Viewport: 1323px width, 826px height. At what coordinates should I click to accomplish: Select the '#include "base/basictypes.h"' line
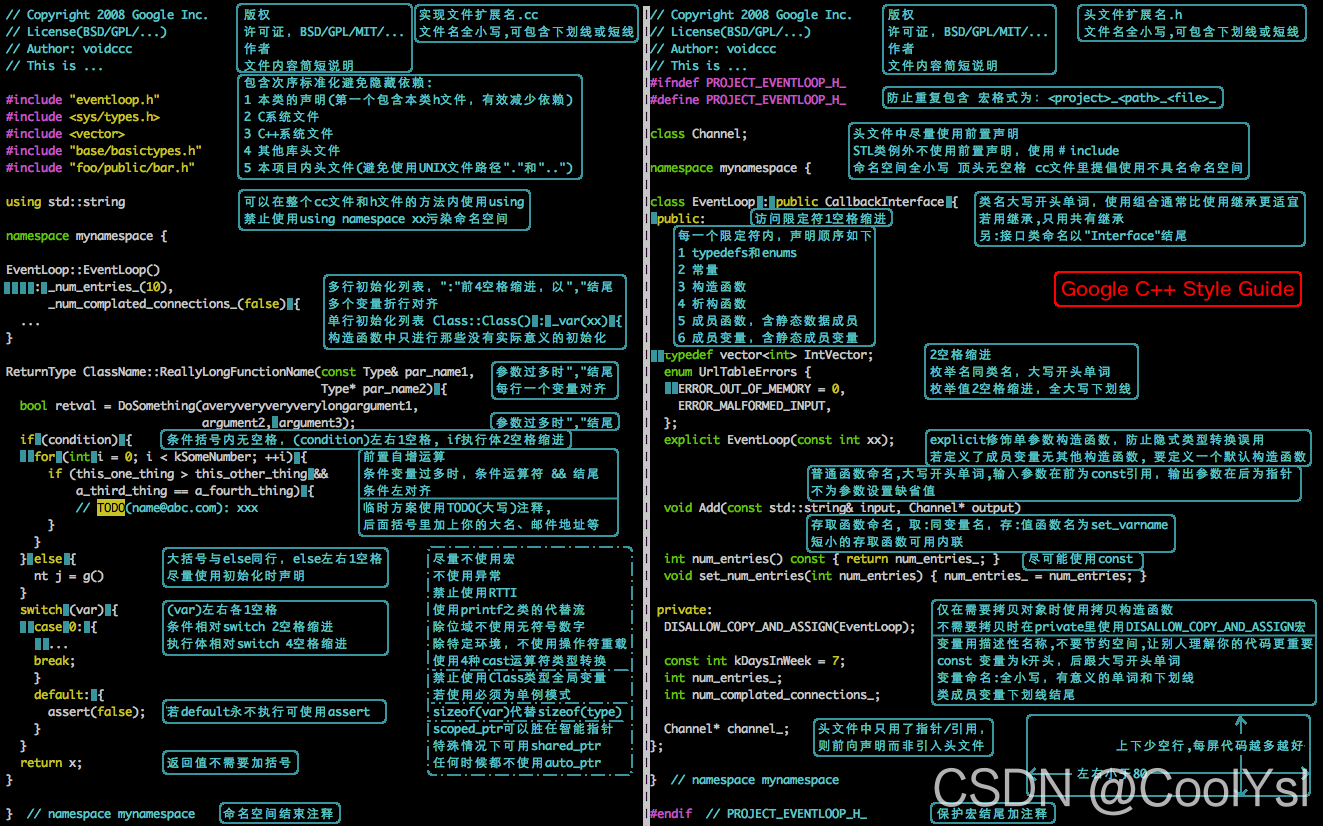pos(104,151)
